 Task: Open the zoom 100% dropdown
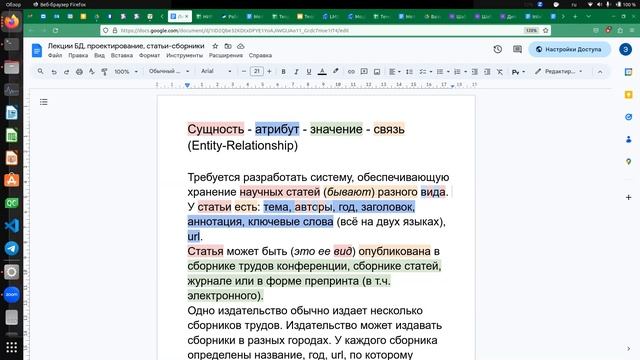point(126,71)
